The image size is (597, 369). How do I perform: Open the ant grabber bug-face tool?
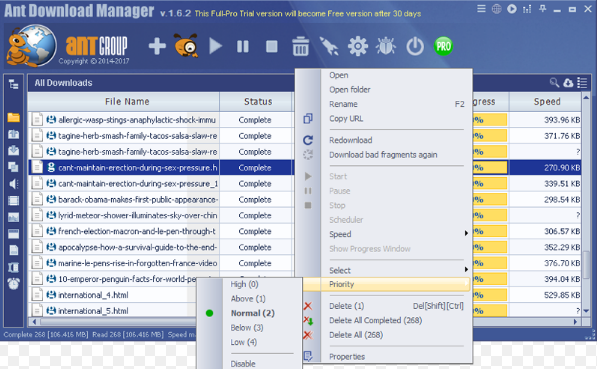pyautogui.click(x=186, y=45)
